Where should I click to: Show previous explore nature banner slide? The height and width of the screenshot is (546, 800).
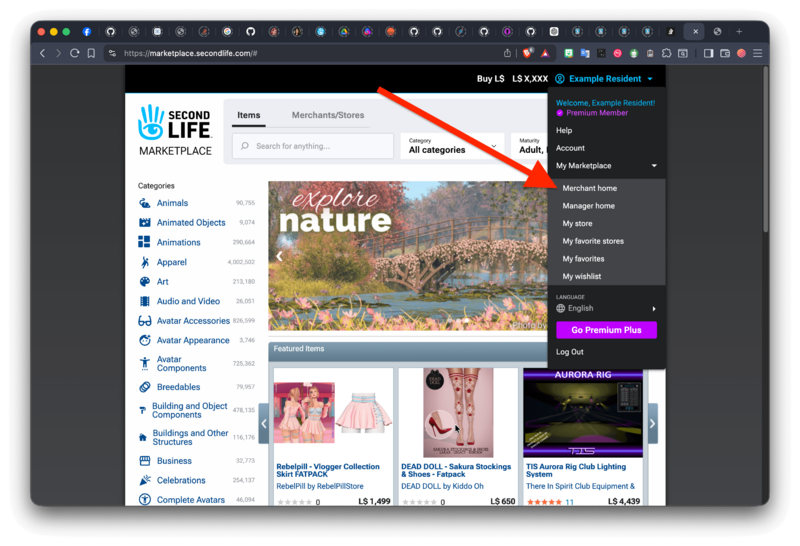280,256
